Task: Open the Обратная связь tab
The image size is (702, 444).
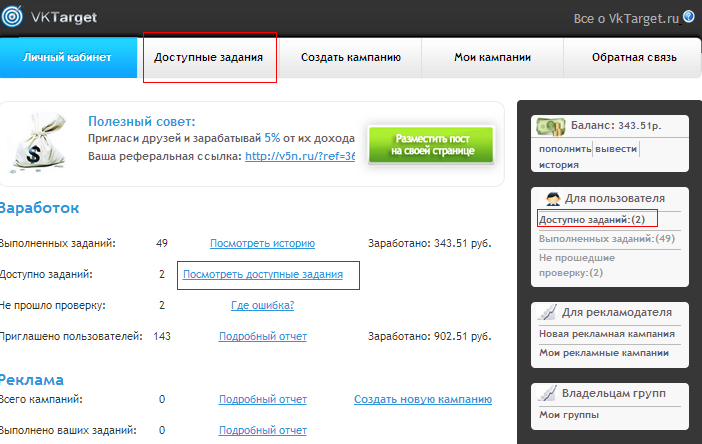Action: [x=632, y=57]
